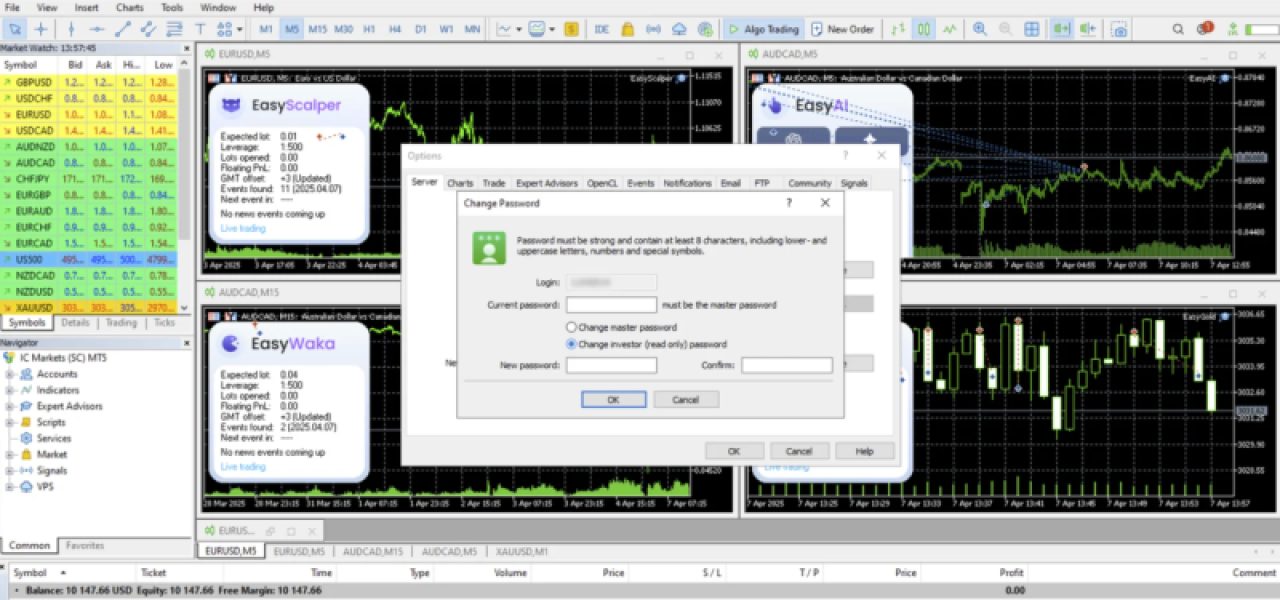
Task: Select the text label tool
Action: tap(200, 29)
